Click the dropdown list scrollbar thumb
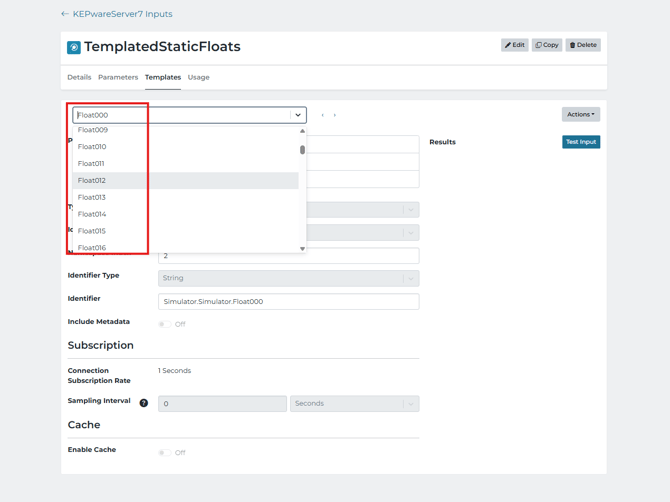 click(x=303, y=150)
